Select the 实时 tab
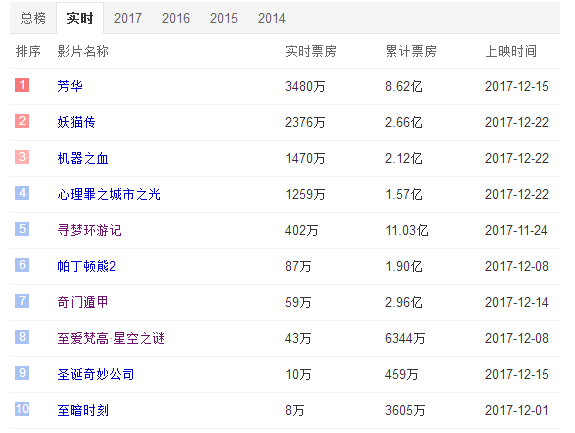This screenshot has width=575, height=433. point(80,18)
